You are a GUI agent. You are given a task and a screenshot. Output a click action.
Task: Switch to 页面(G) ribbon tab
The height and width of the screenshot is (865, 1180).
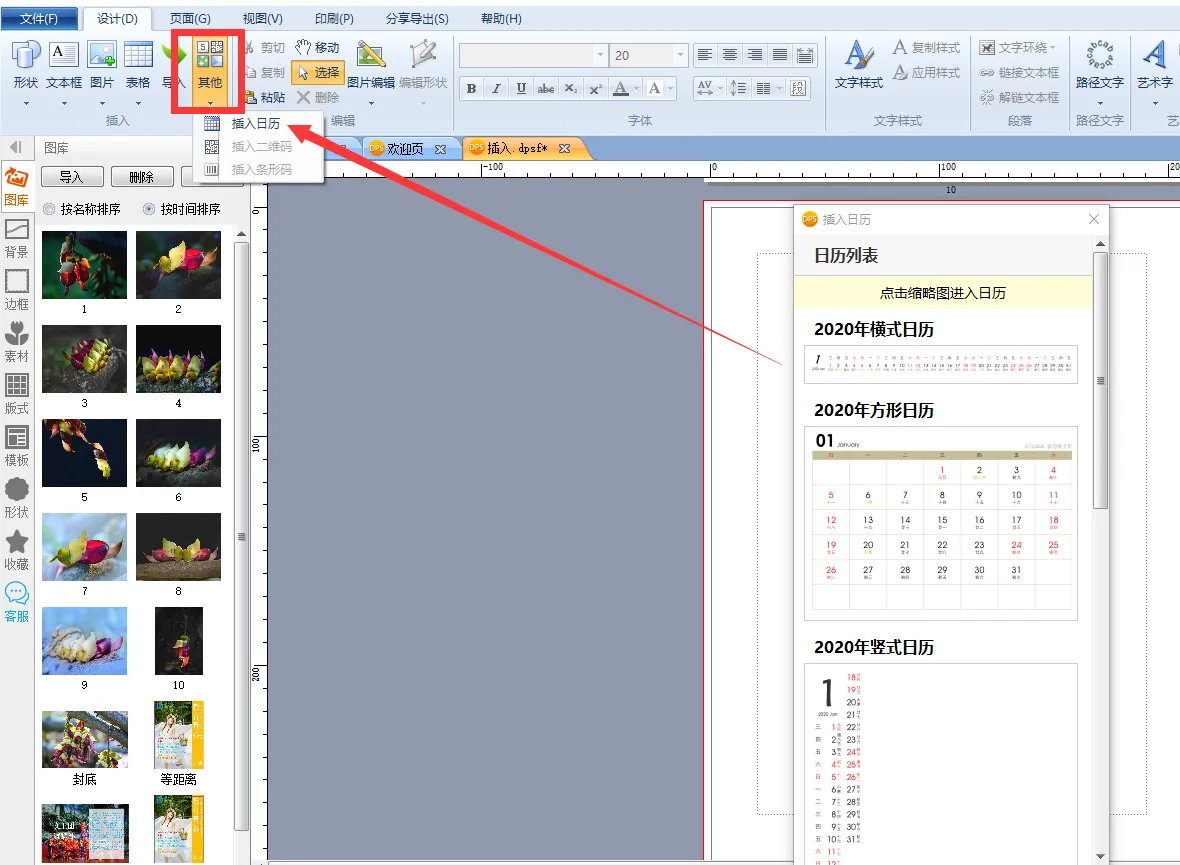[x=190, y=18]
